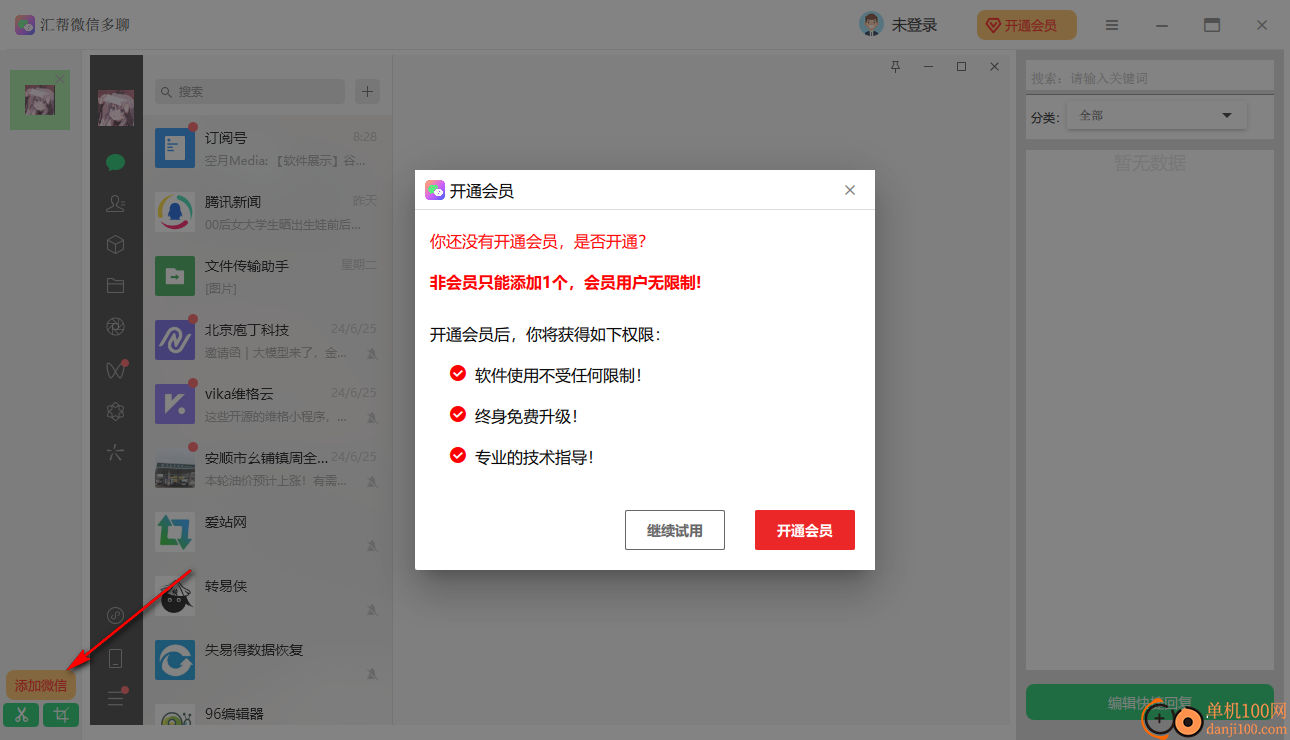This screenshot has width=1290, height=740.
Task: Click the 北京庖丁科技 purple avatar
Action: 175,340
